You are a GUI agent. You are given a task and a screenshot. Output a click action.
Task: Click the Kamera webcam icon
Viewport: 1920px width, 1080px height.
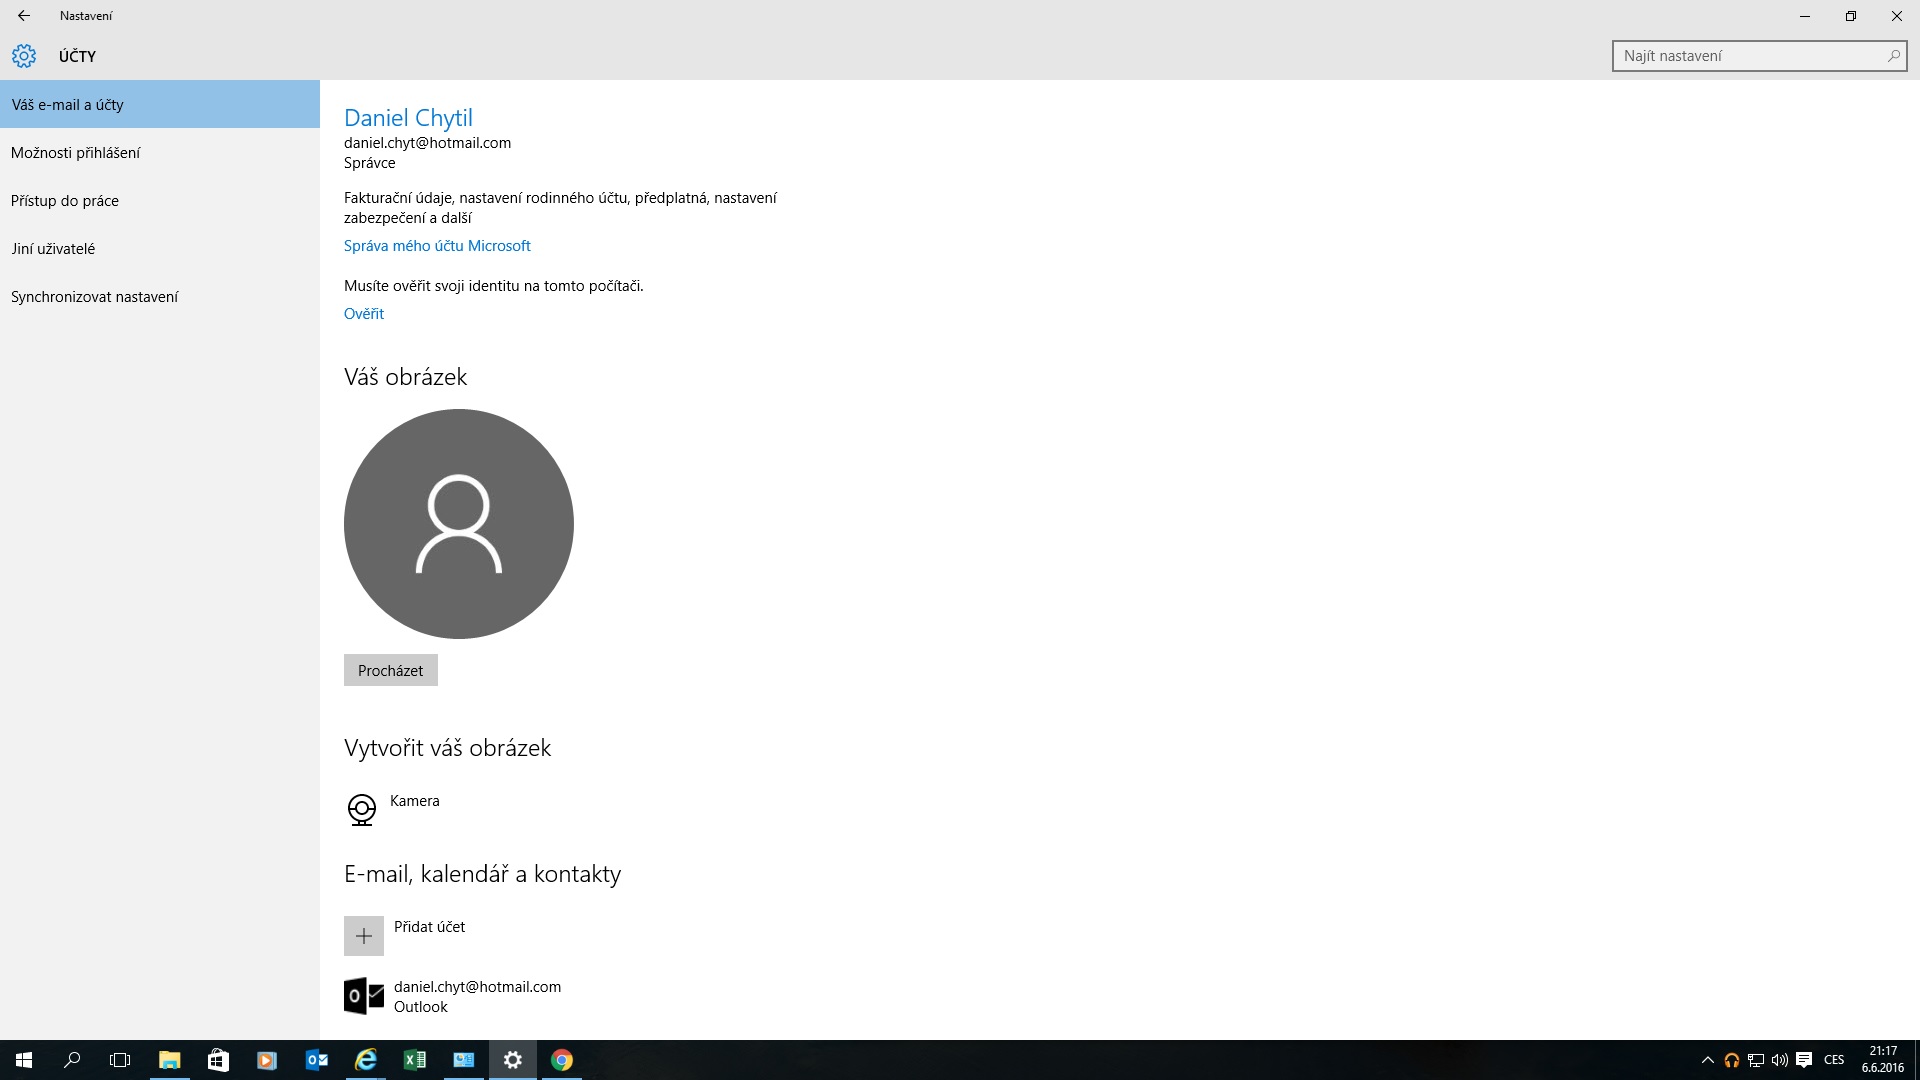[361, 809]
